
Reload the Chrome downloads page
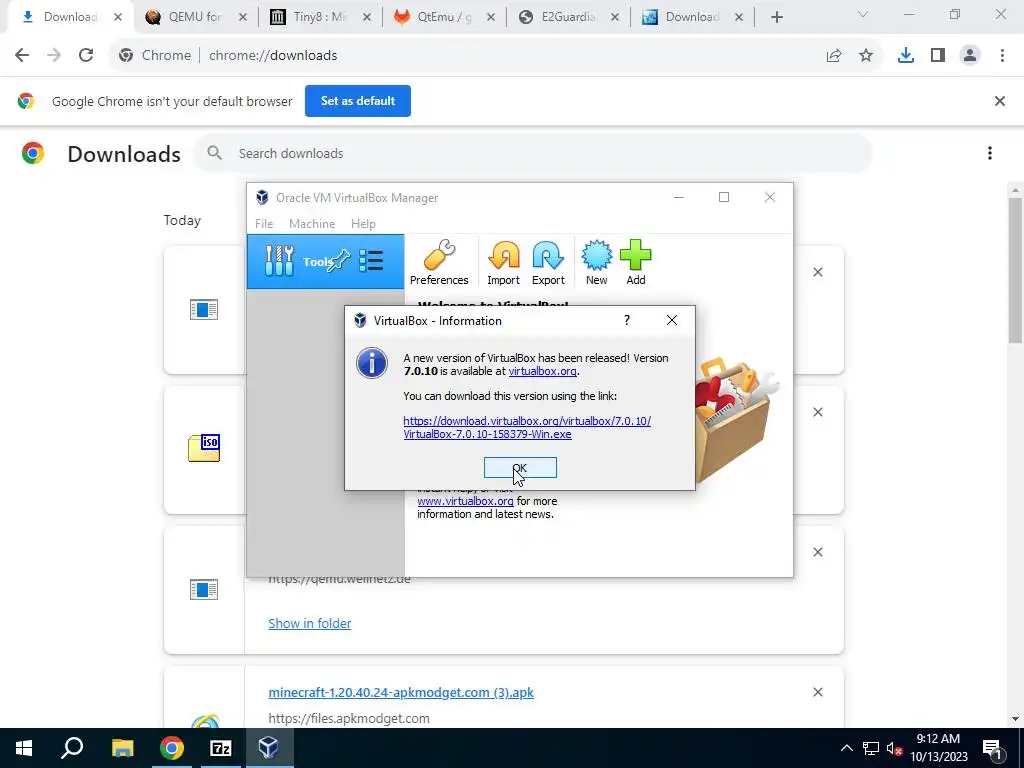[86, 56]
